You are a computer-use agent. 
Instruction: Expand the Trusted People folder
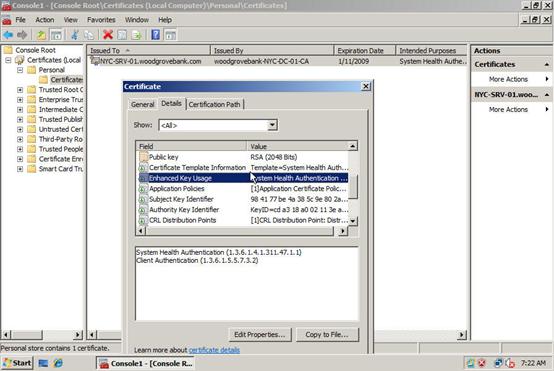[x=20, y=149]
